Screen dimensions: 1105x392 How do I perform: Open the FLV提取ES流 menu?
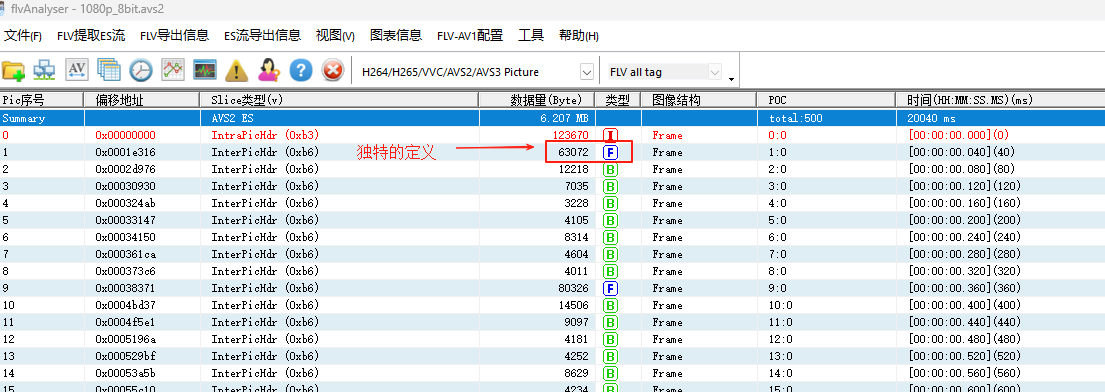91,36
